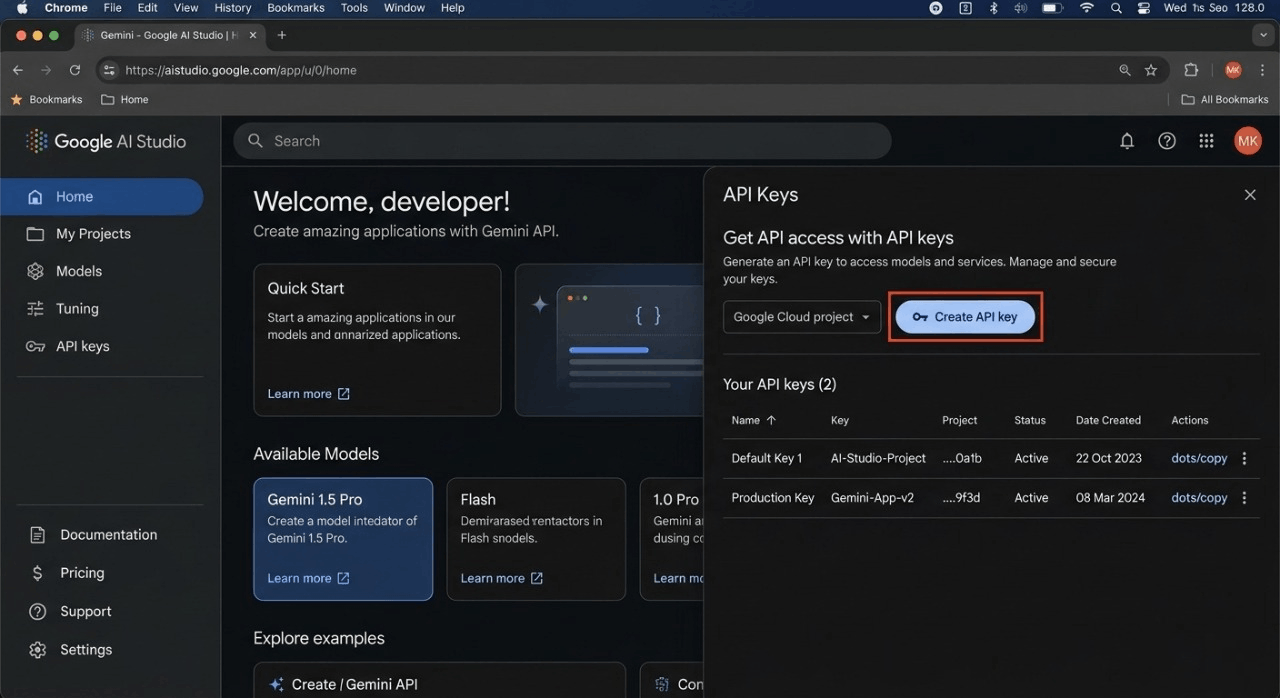Open the Documentation section
1280x698 pixels.
[x=109, y=534]
